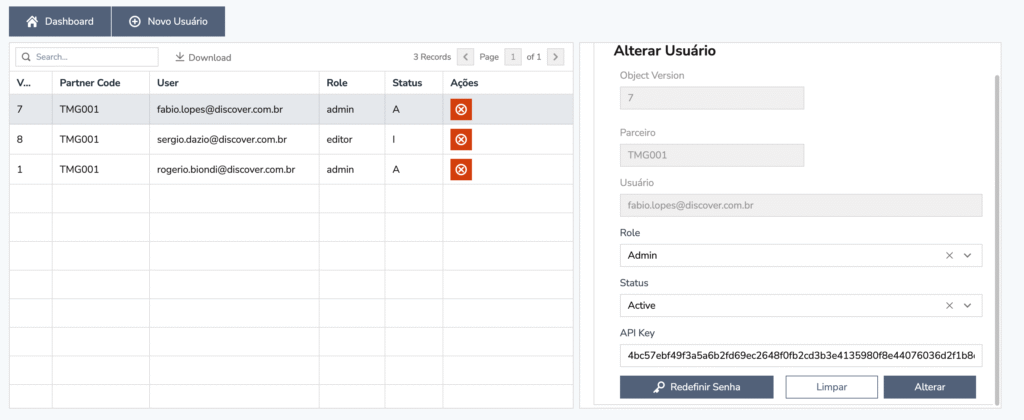Click the delete icon for fabio.lopes user
This screenshot has height=420, width=1024.
click(460, 110)
